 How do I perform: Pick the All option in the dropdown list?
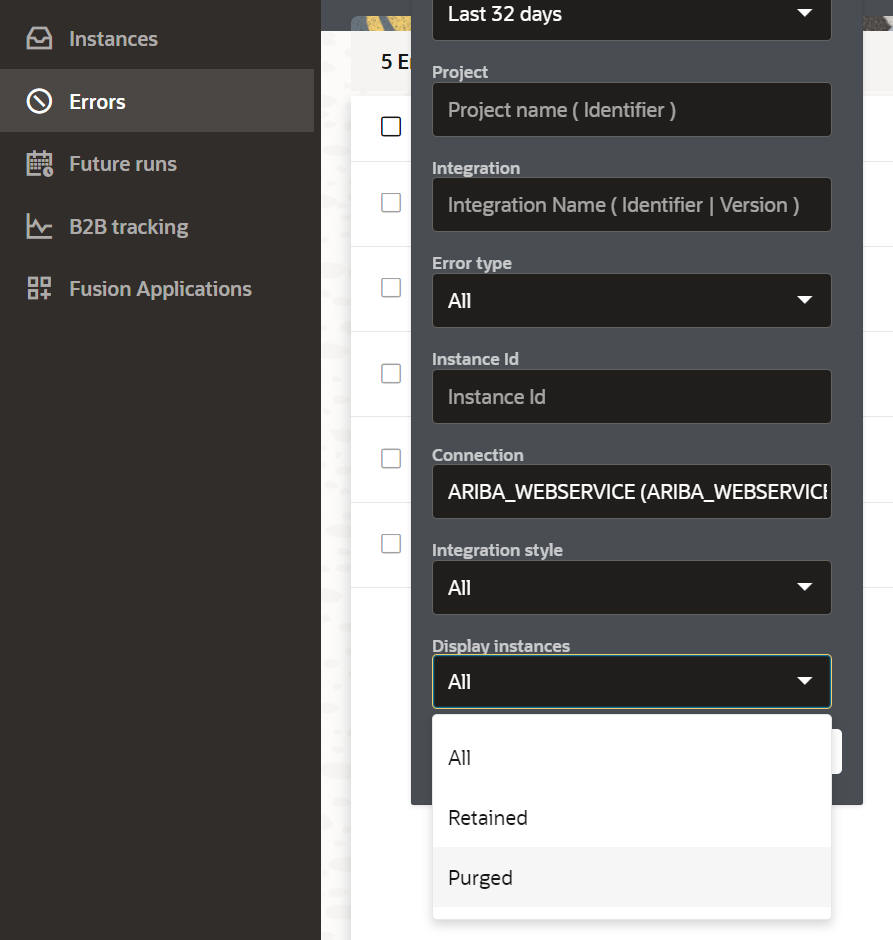(x=460, y=757)
